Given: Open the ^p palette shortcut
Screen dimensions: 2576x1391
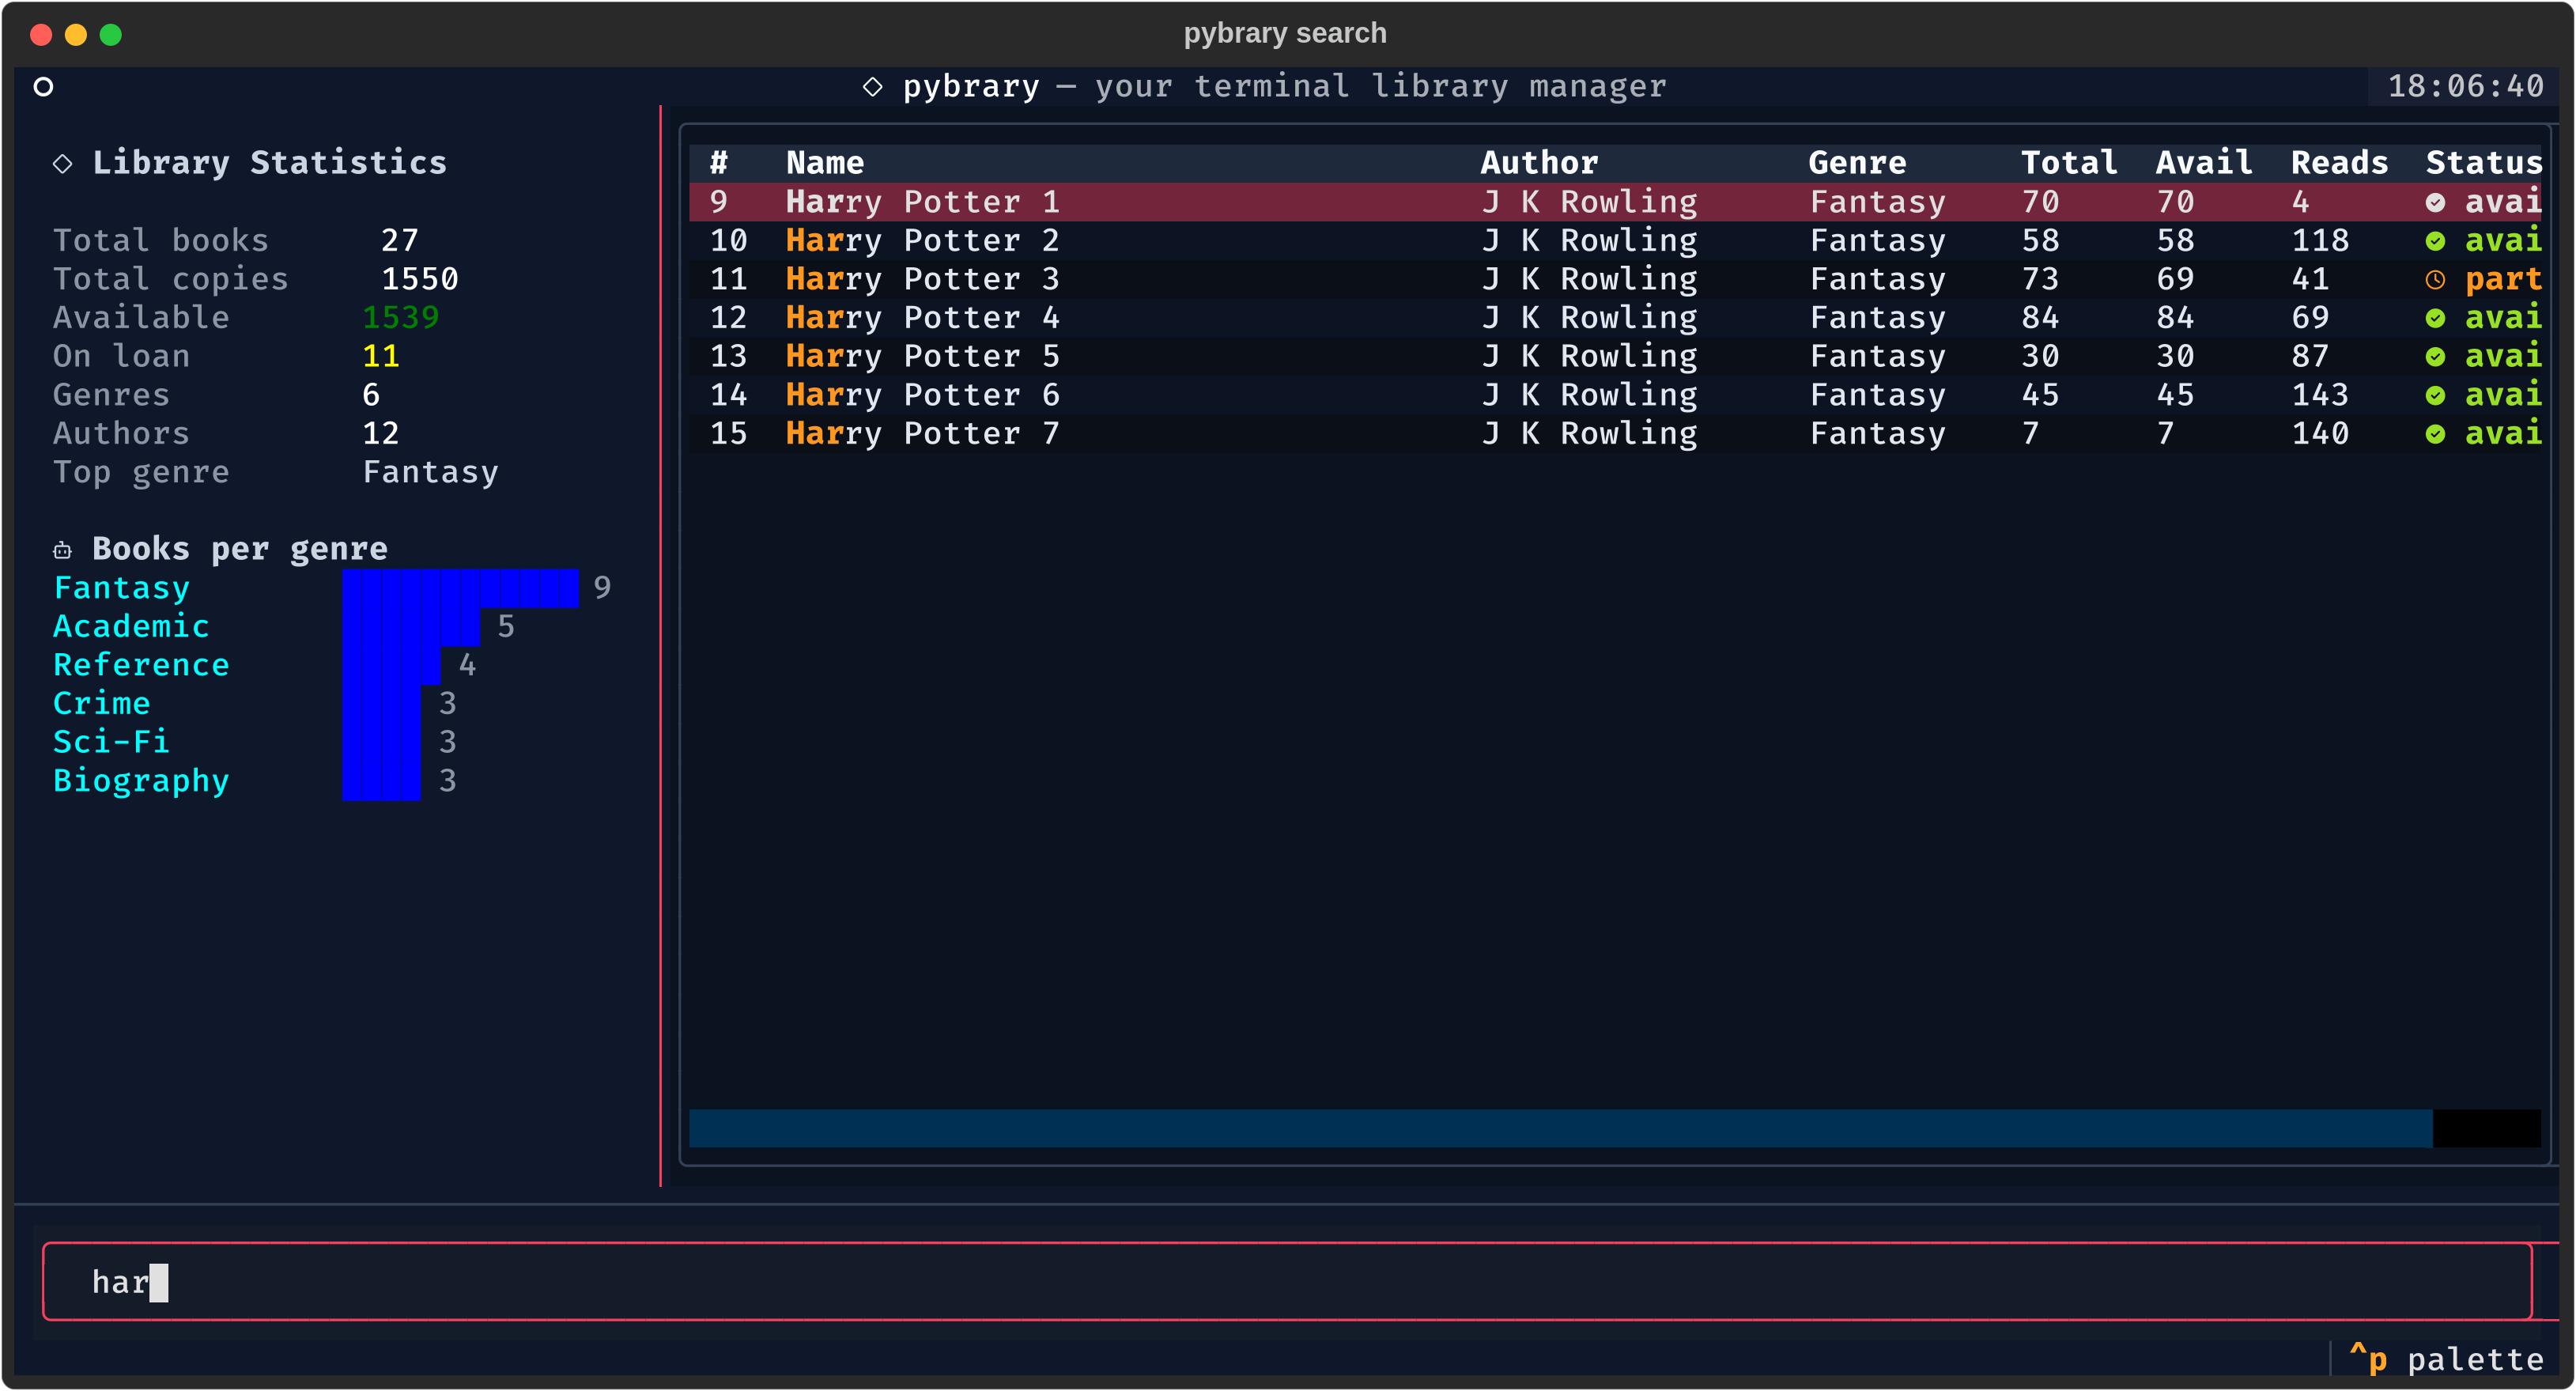Looking at the screenshot, I should [x=2445, y=1359].
